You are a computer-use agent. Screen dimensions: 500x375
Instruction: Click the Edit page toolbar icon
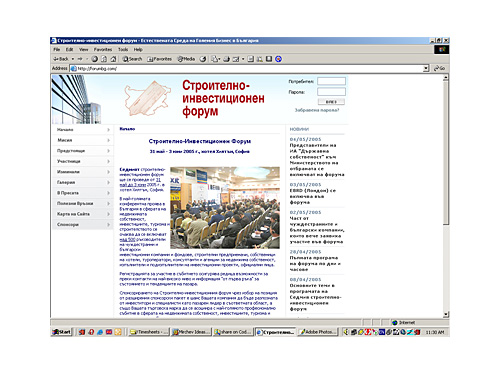click(236, 59)
